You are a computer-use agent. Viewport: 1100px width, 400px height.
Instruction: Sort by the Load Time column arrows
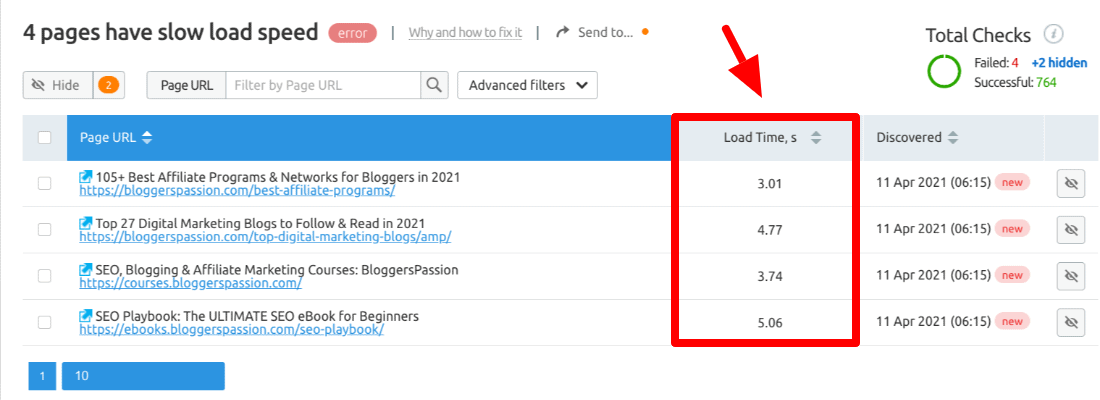click(x=815, y=138)
